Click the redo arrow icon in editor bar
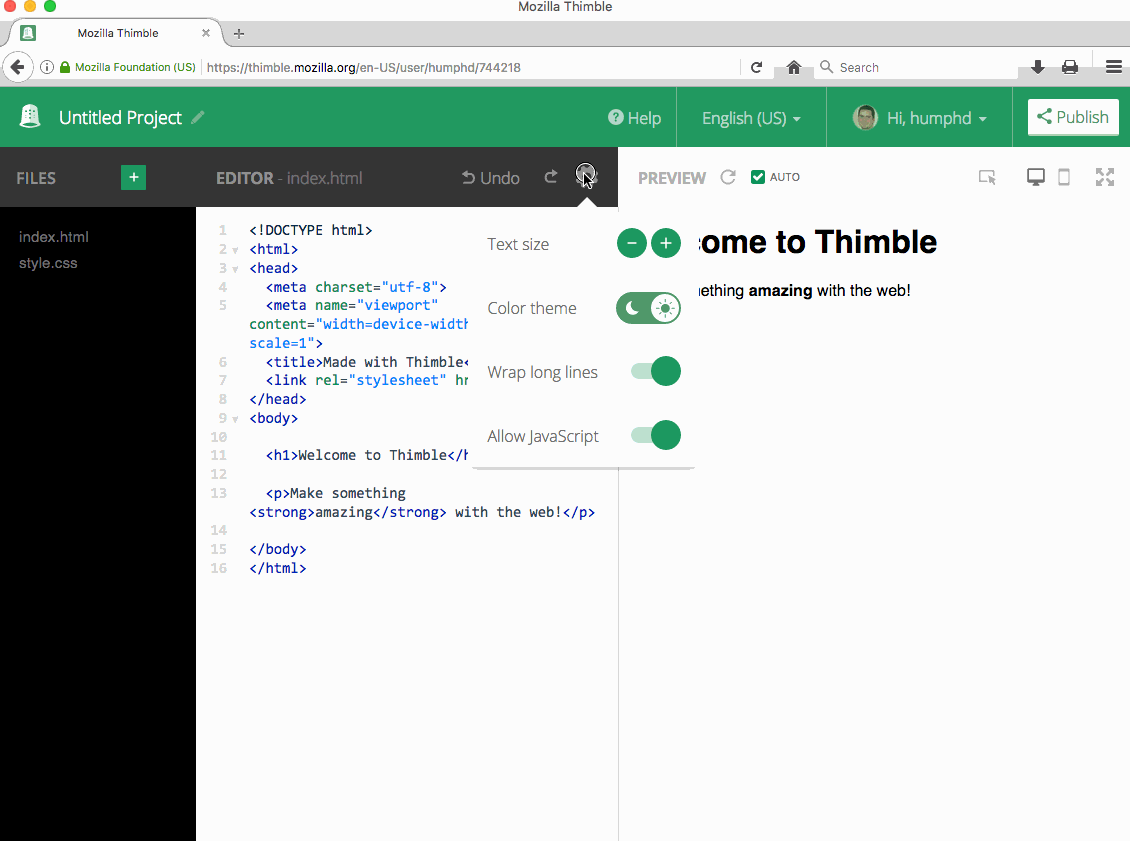The image size is (1130, 841). point(550,177)
